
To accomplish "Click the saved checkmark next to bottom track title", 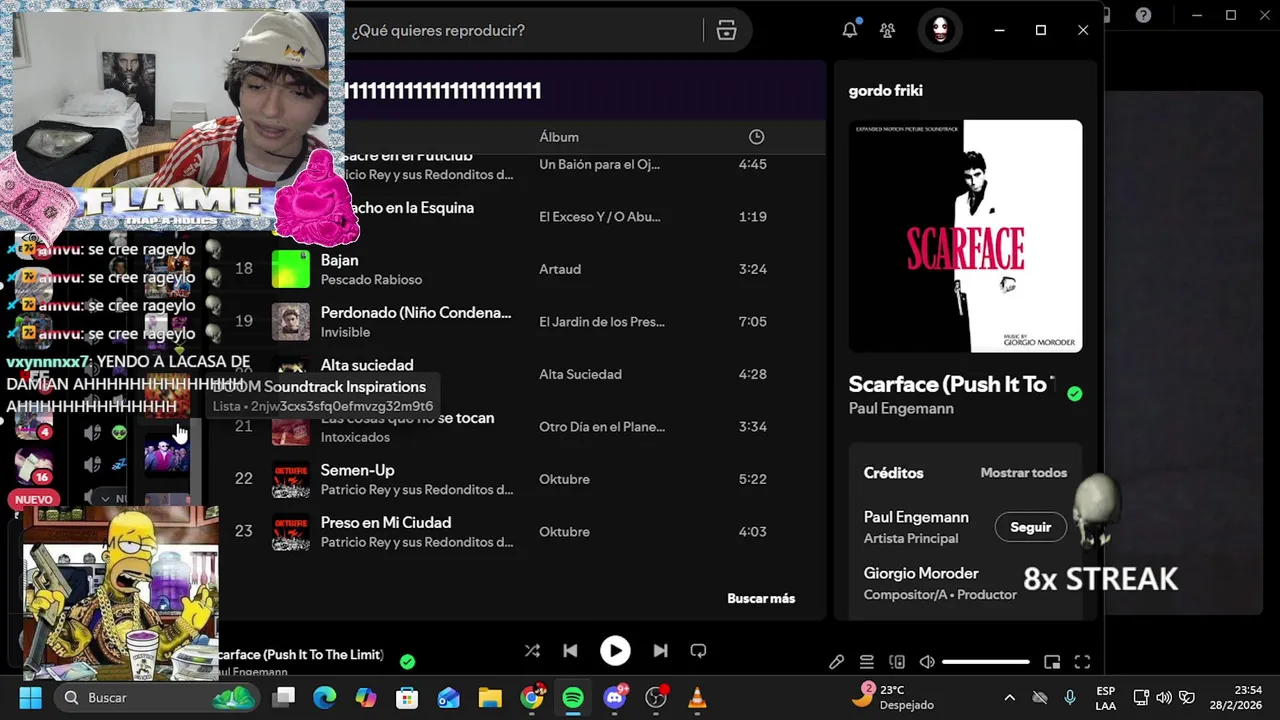I will 407,661.
